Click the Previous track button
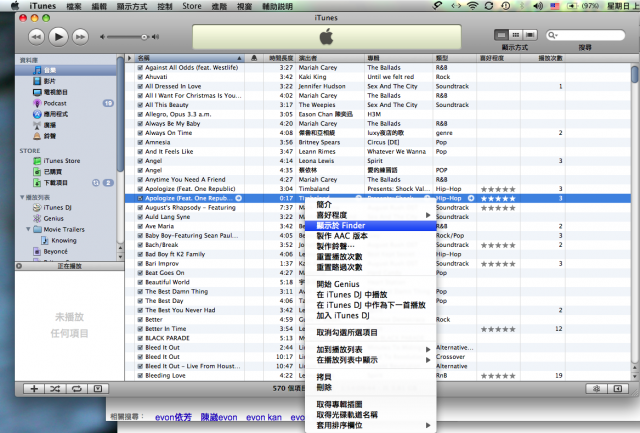The height and width of the screenshot is (433, 640). tap(36, 37)
